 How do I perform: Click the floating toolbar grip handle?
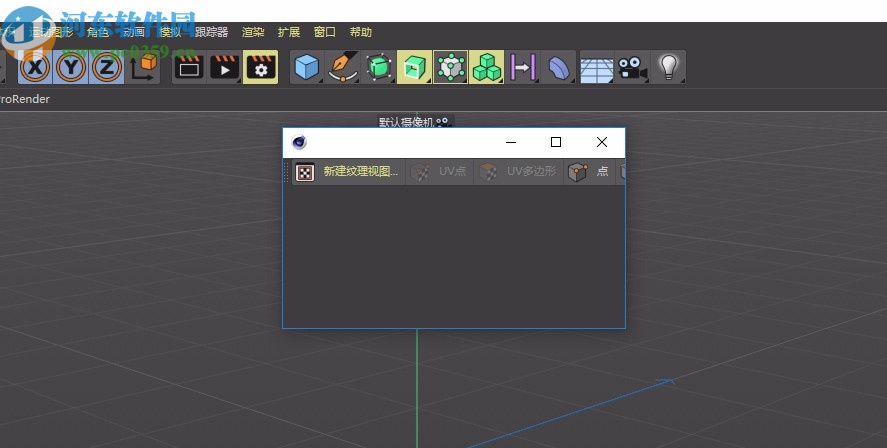coord(286,172)
